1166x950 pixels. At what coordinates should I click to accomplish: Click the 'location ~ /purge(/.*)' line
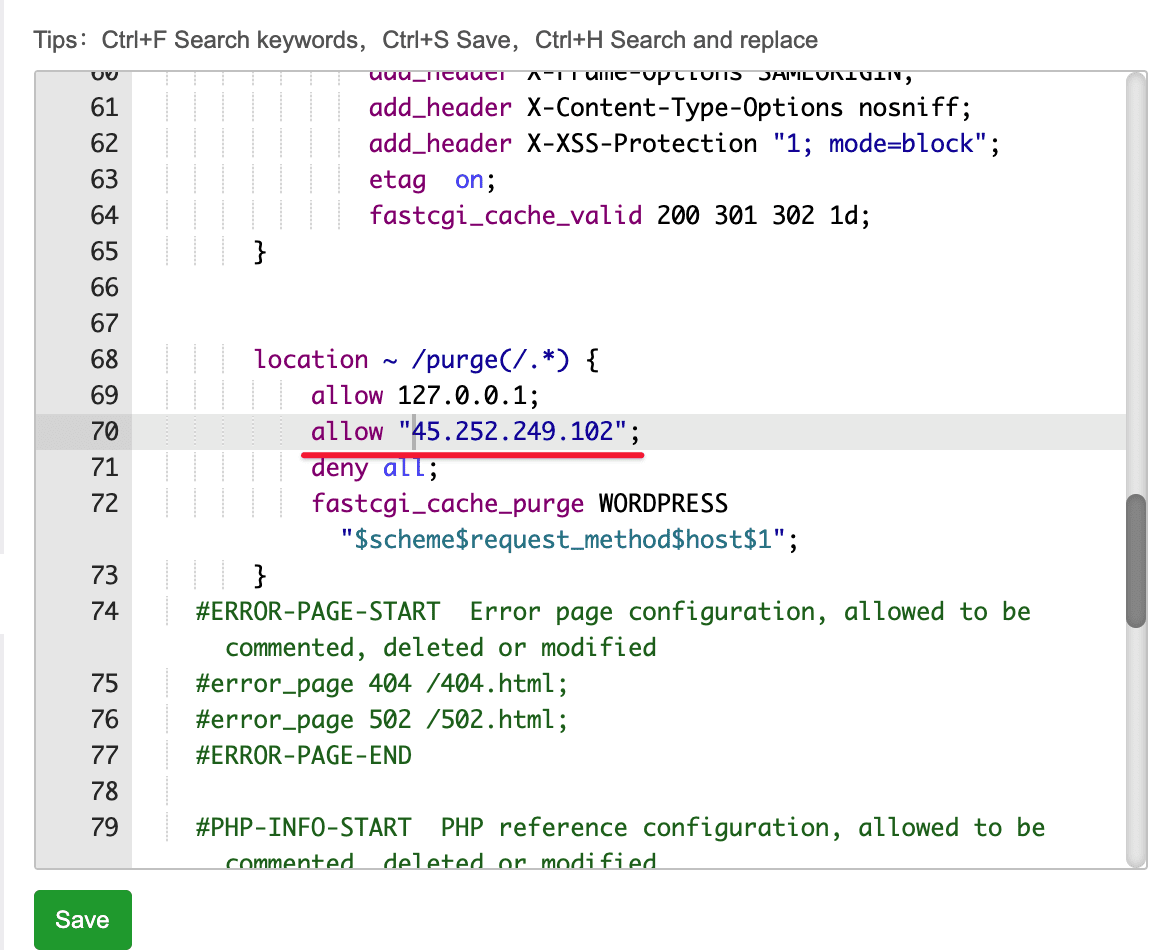click(x=425, y=360)
